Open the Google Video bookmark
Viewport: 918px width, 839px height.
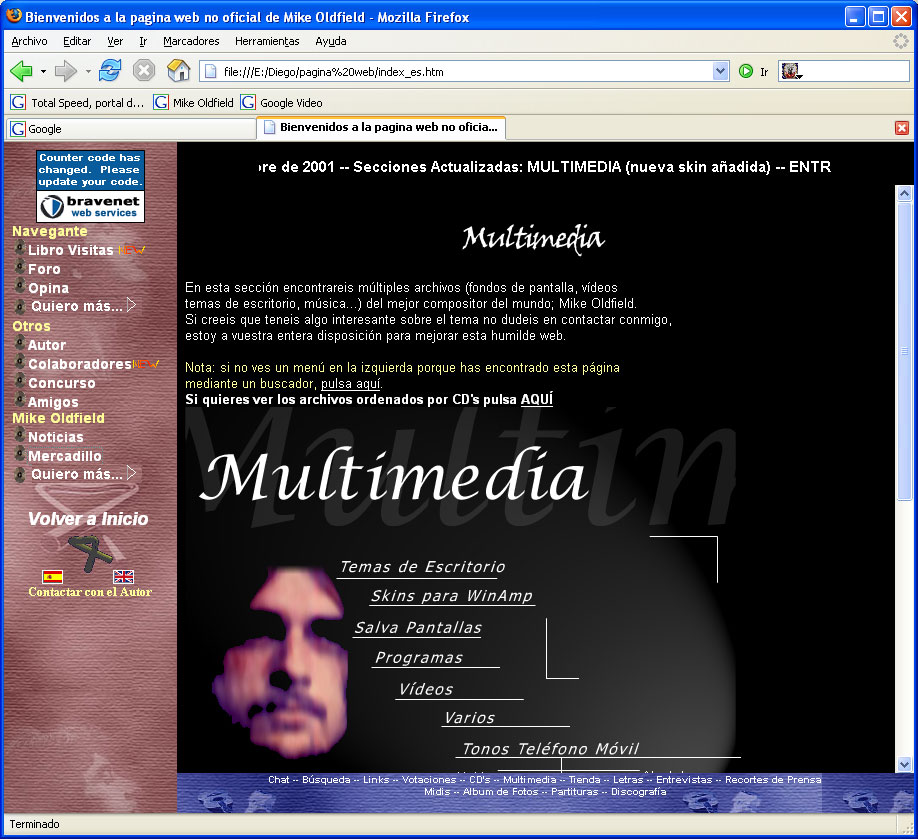(282, 102)
